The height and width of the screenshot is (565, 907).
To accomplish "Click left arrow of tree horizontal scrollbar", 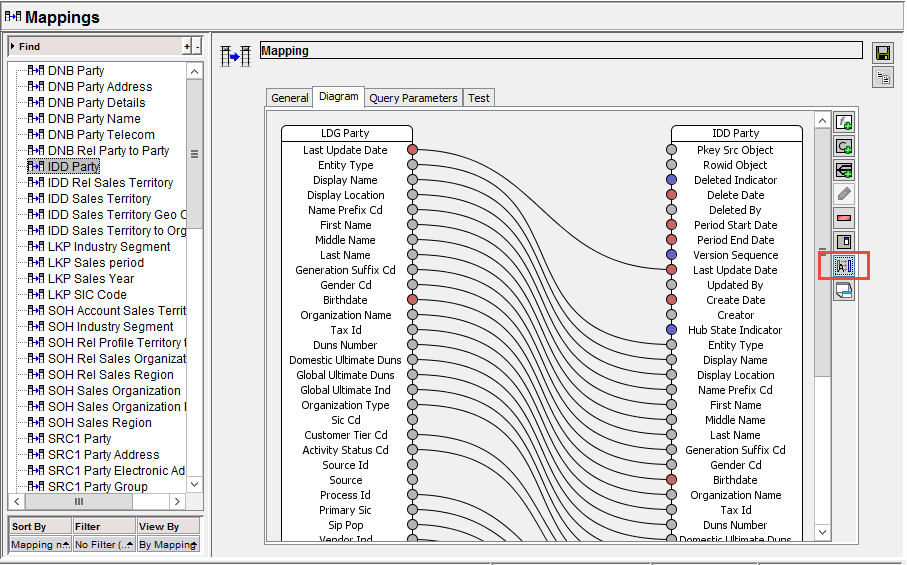I will (x=17, y=501).
